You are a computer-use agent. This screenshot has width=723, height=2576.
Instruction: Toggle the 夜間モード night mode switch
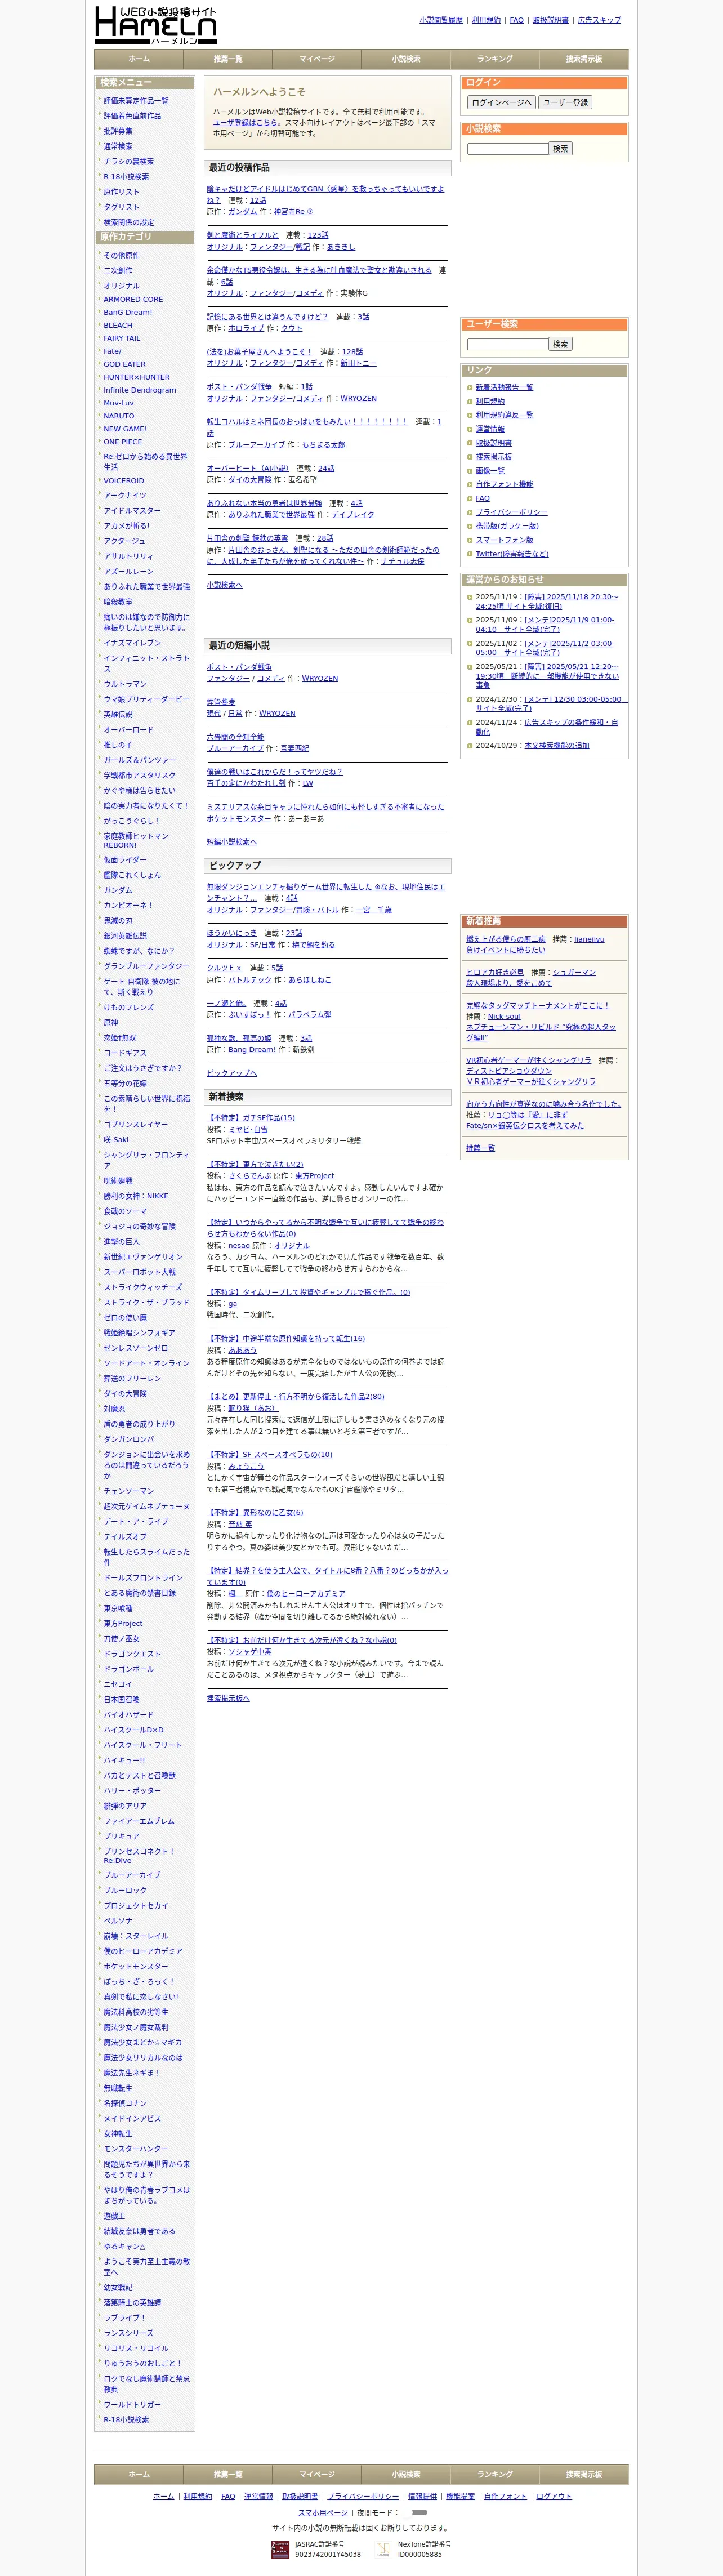[419, 2512]
